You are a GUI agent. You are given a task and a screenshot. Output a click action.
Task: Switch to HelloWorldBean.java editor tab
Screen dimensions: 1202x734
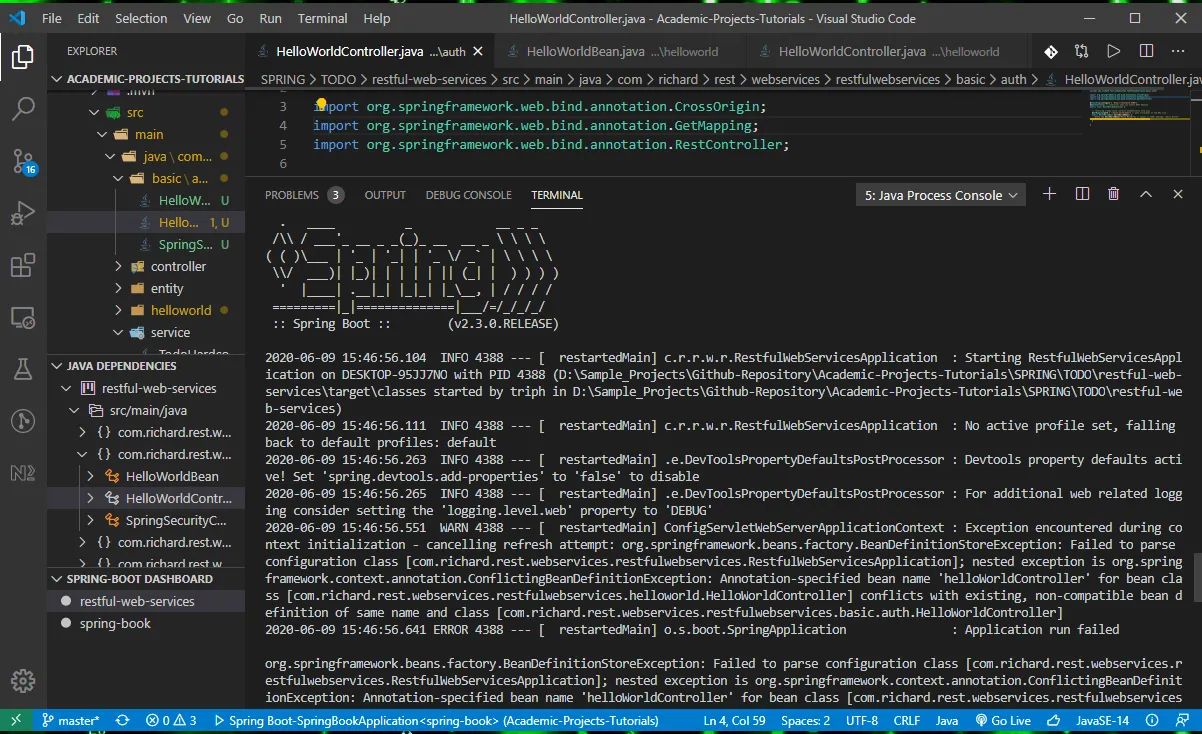[x=622, y=51]
